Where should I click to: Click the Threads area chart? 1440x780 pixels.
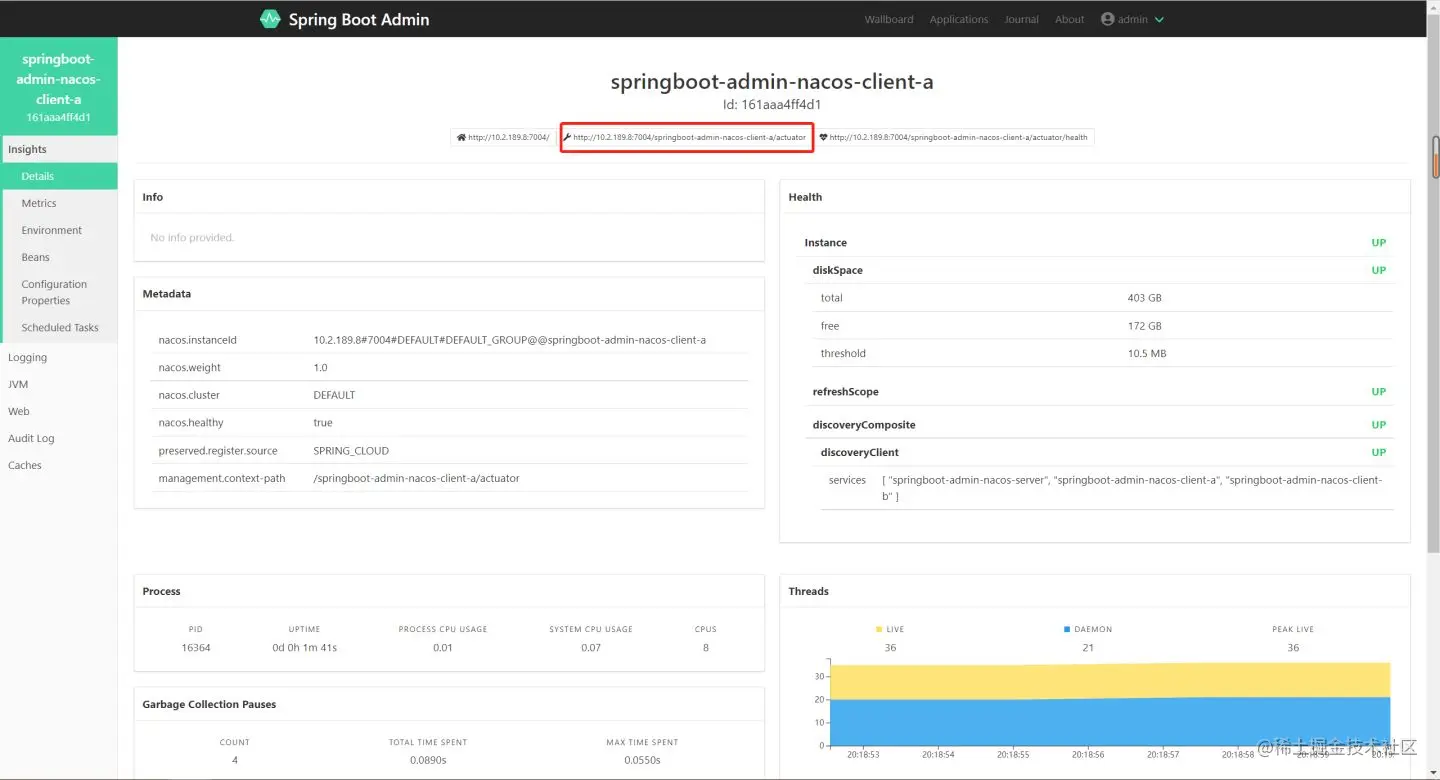pyautogui.click(x=1110, y=703)
